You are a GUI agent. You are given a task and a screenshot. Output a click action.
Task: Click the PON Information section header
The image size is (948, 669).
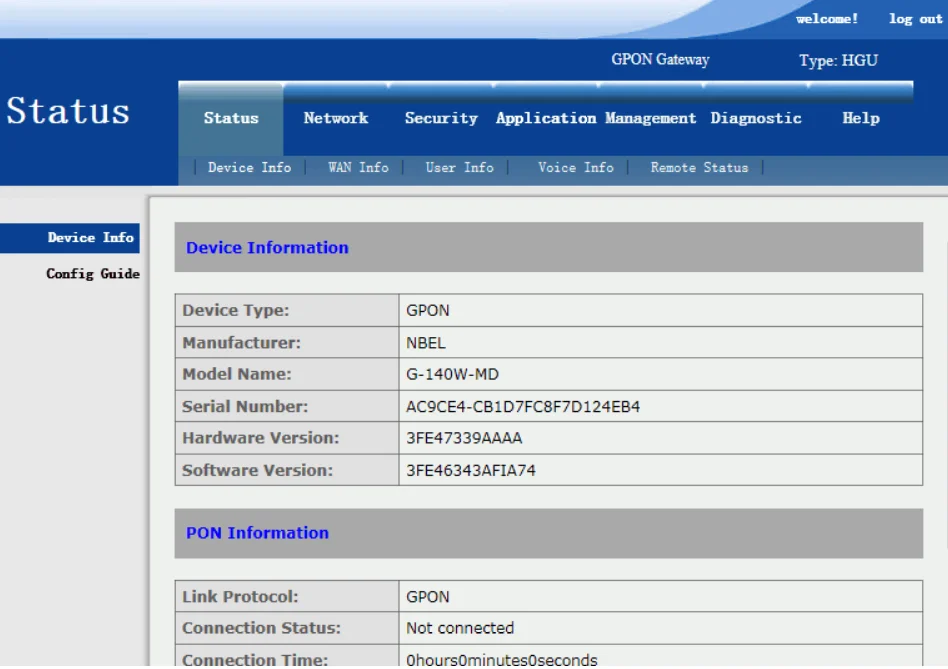click(x=257, y=533)
